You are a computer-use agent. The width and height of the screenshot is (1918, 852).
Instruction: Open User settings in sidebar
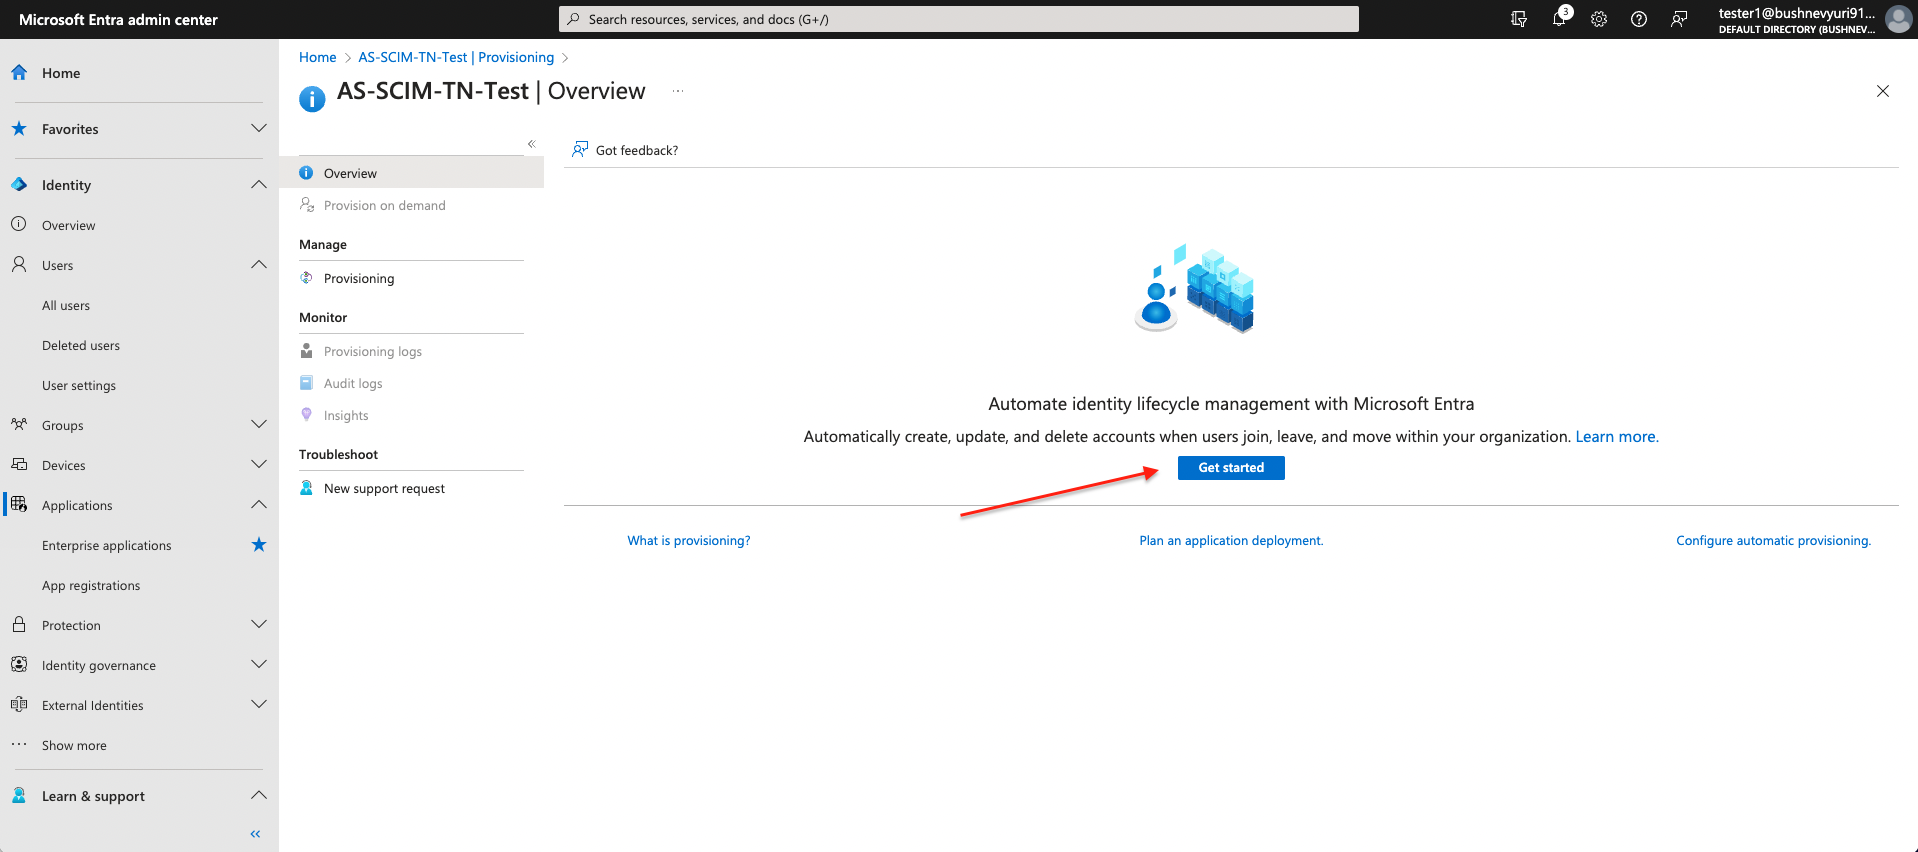pyautogui.click(x=79, y=385)
